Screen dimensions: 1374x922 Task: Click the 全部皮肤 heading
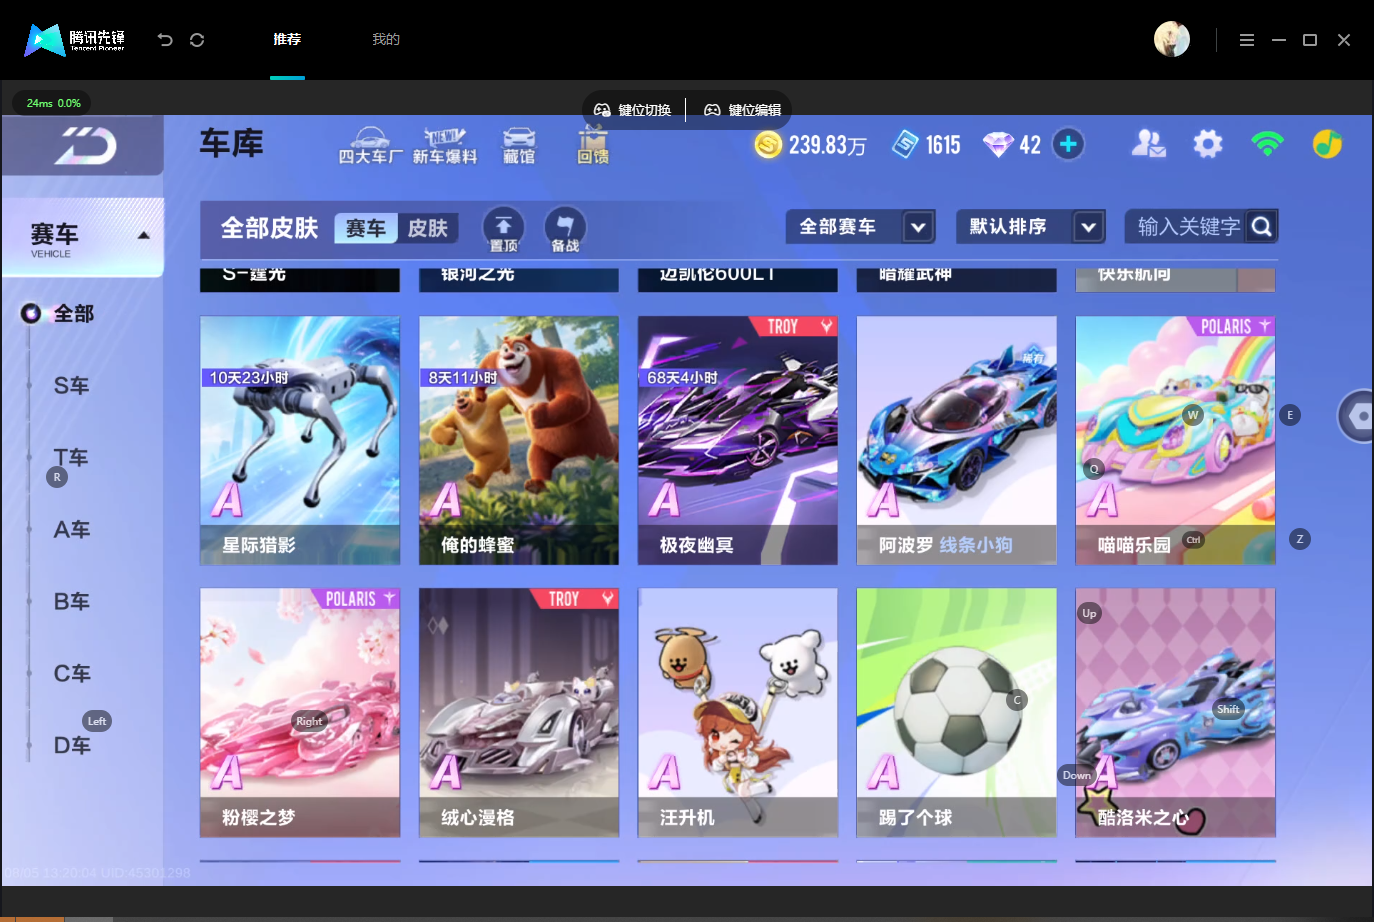click(x=270, y=228)
